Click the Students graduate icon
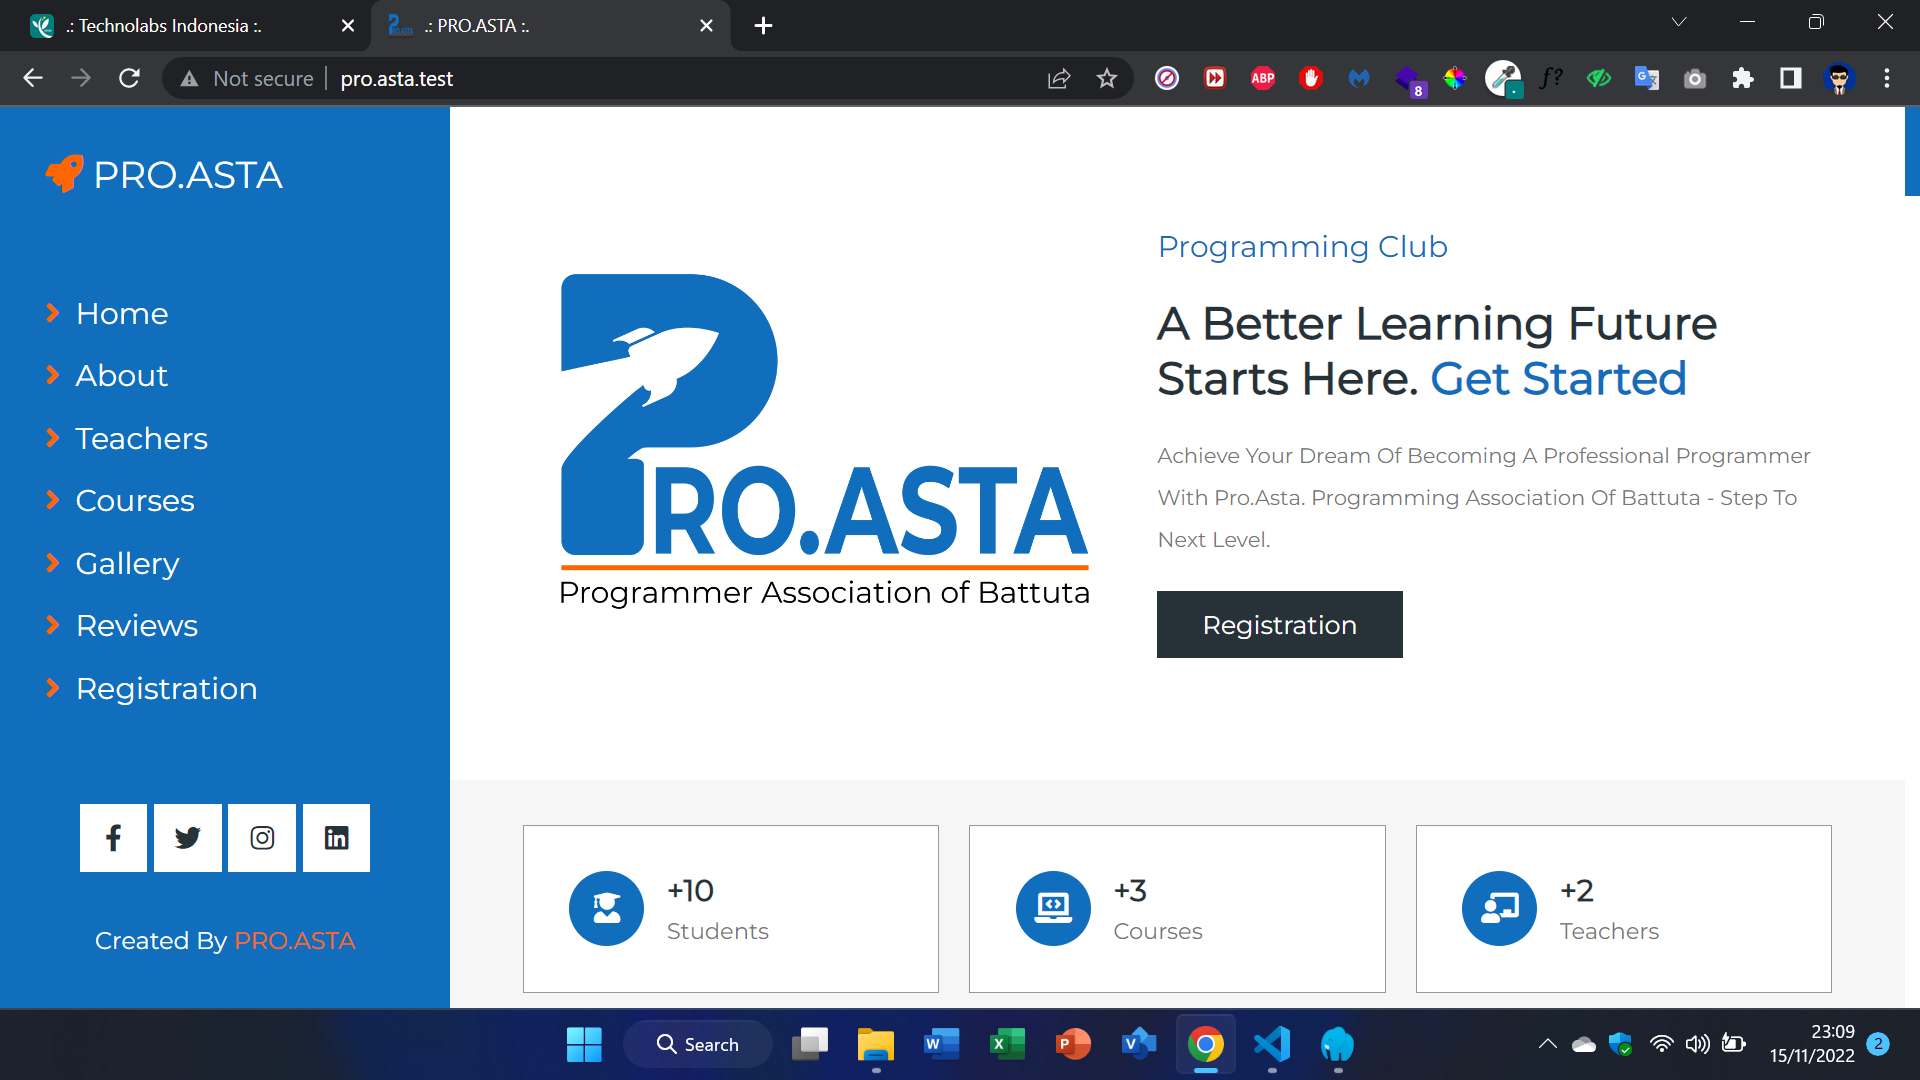 point(606,908)
